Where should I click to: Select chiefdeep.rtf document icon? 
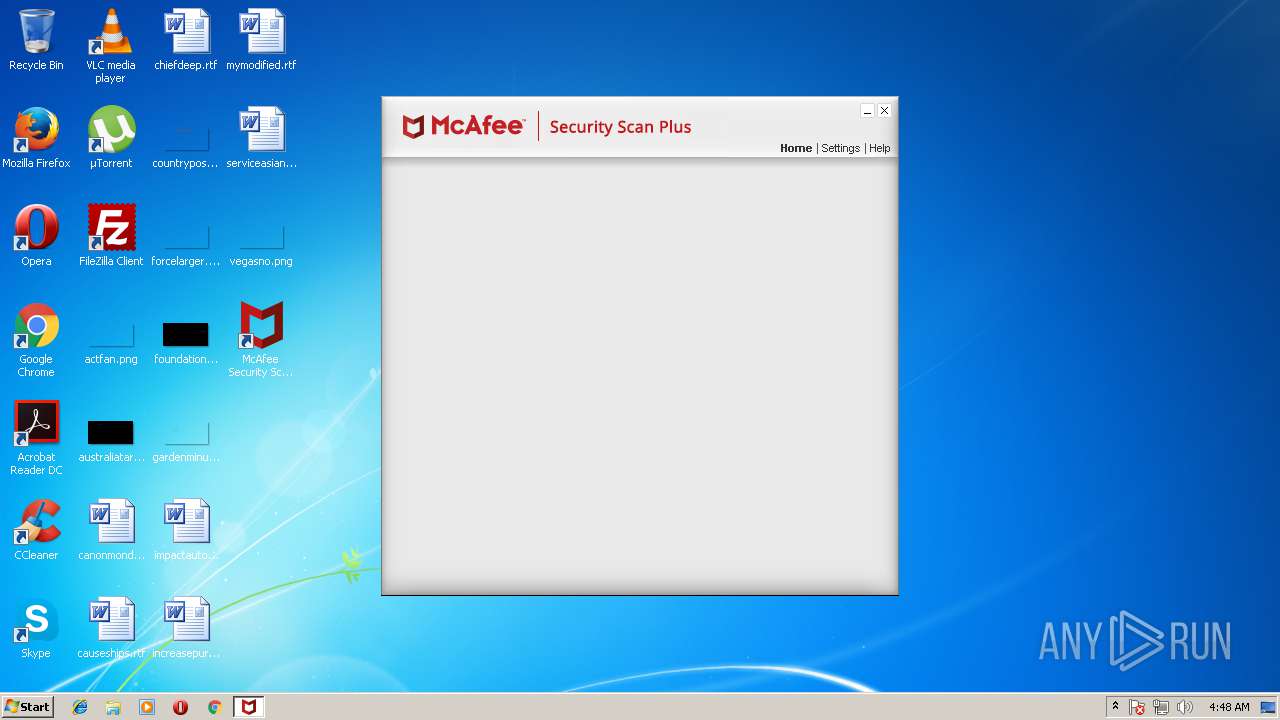(186, 40)
